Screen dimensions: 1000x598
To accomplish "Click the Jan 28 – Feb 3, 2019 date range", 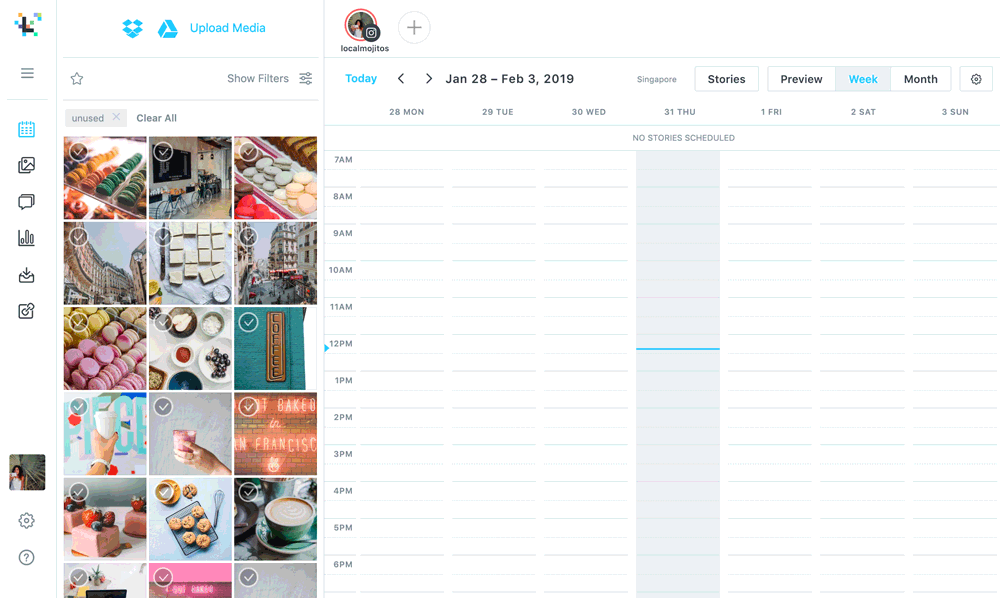I will pyautogui.click(x=510, y=78).
